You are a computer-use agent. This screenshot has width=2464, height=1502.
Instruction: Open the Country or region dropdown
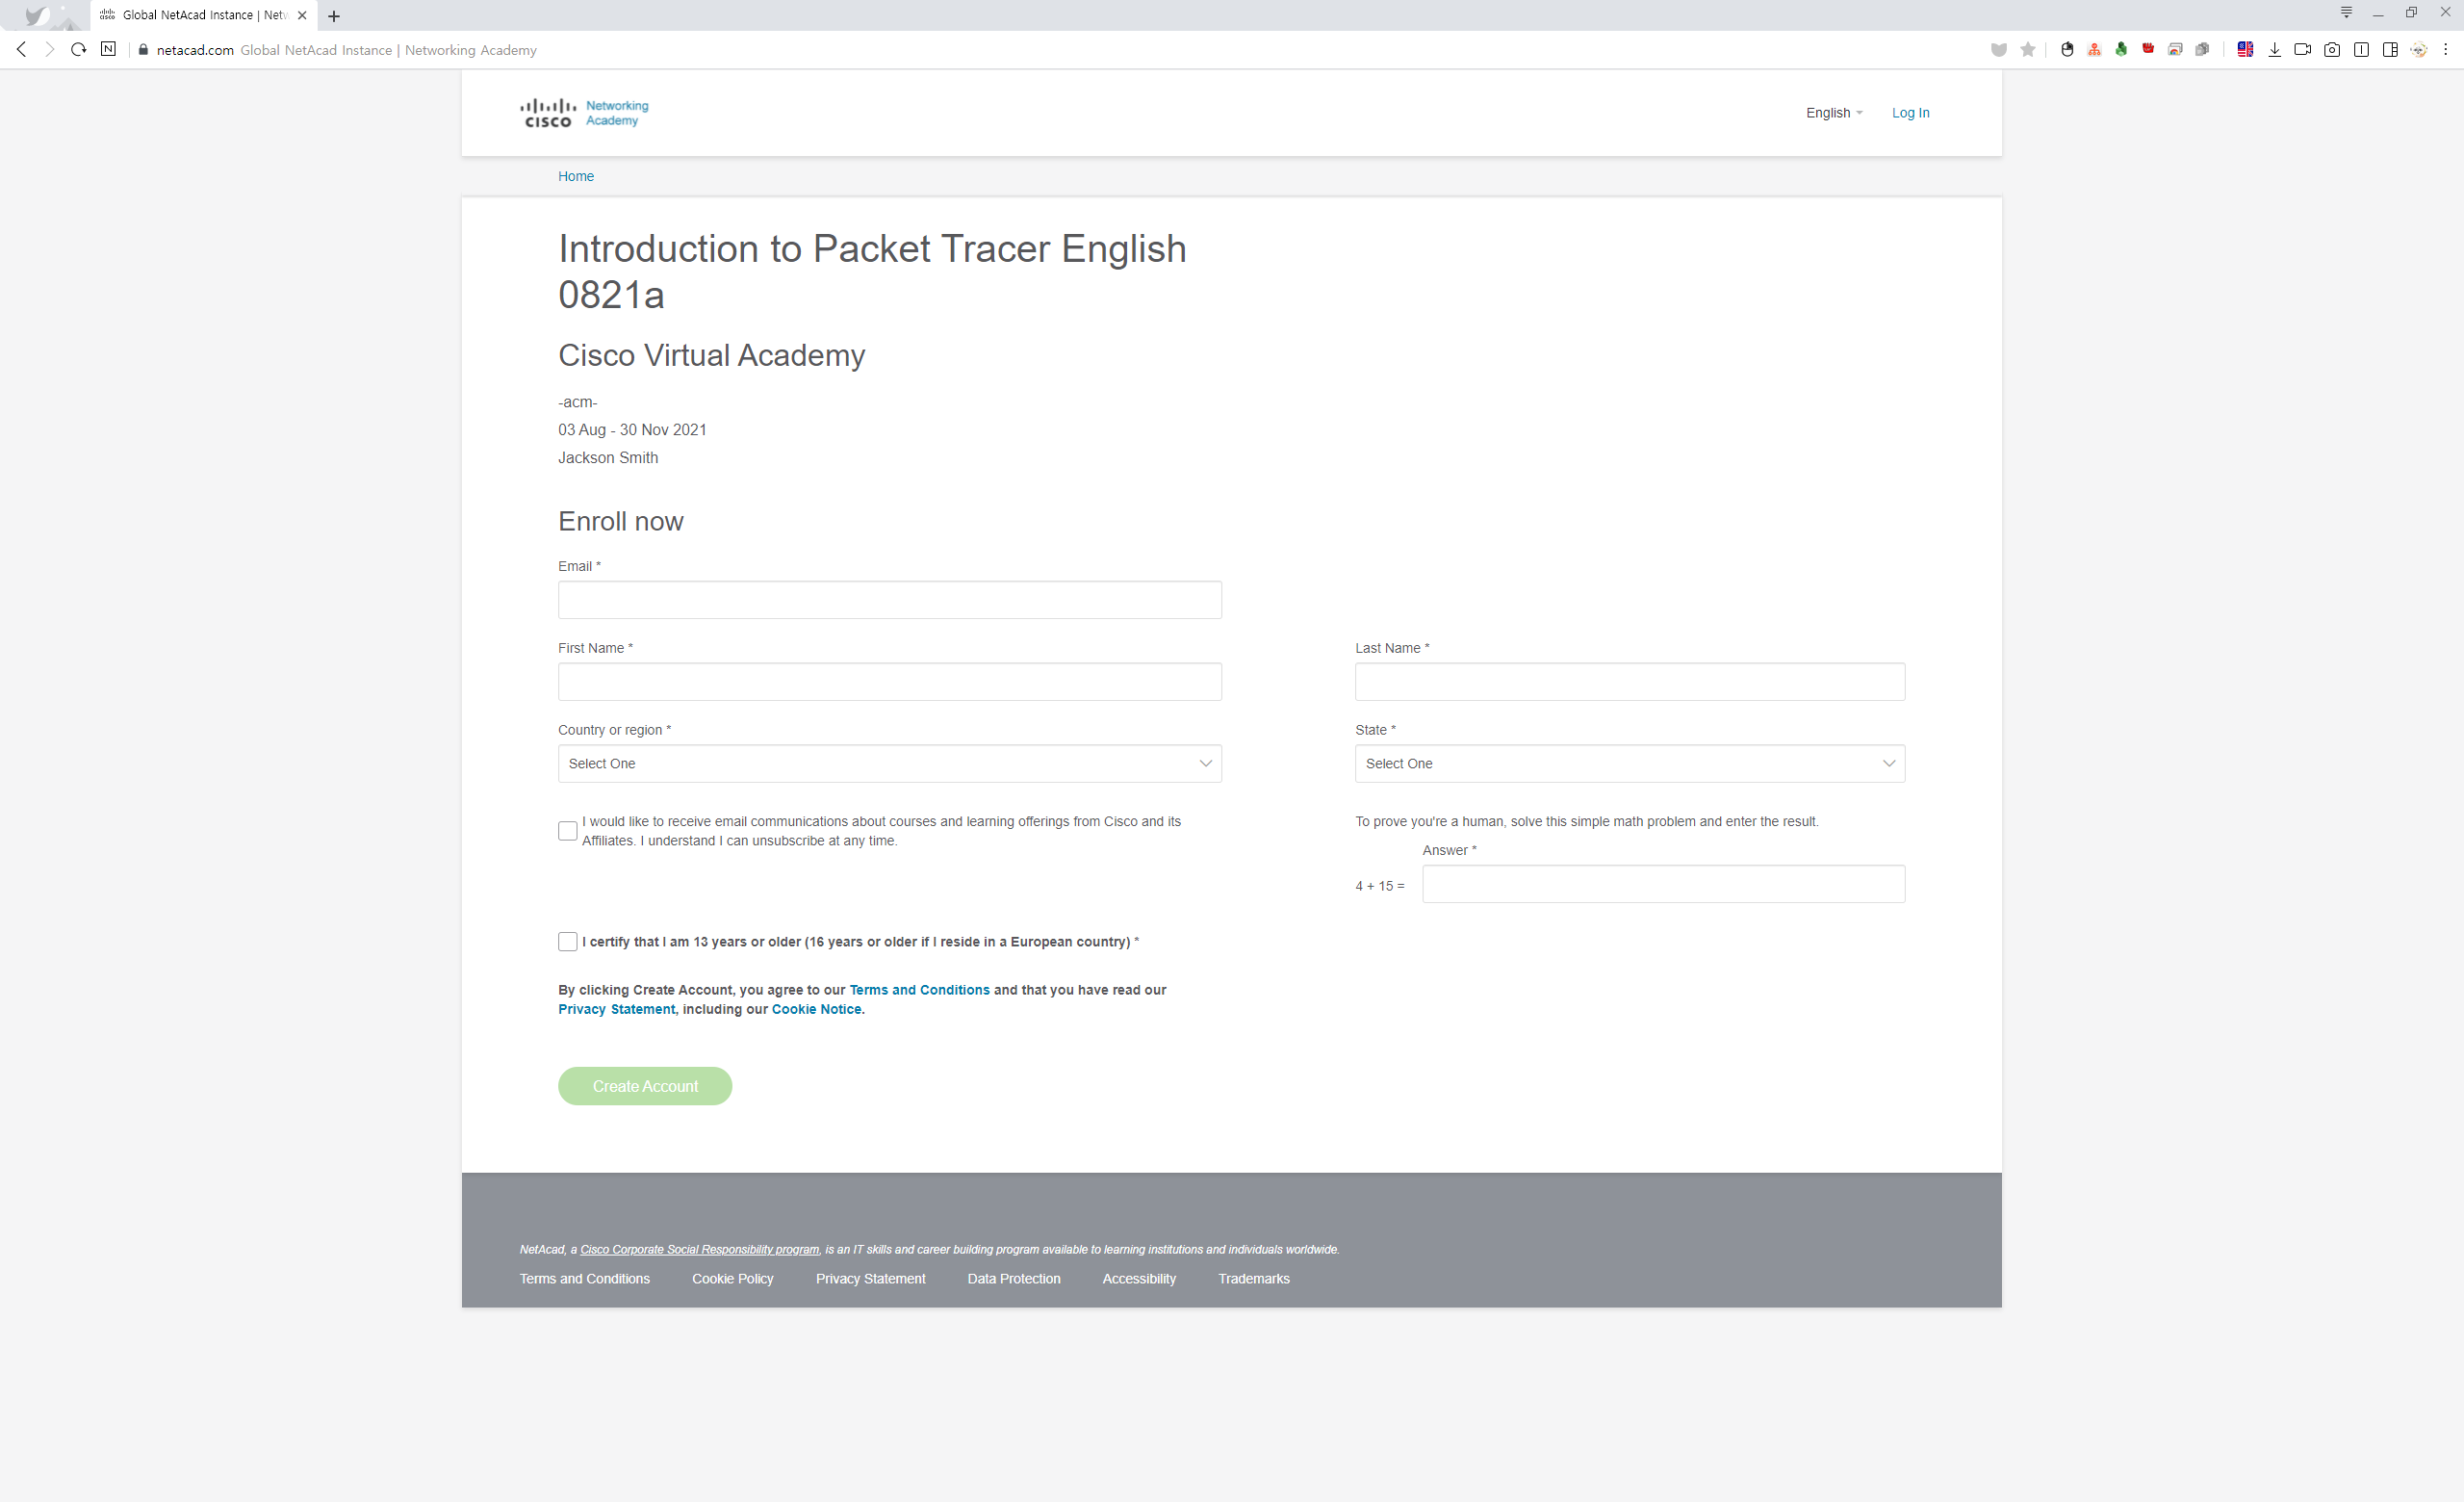[889, 764]
